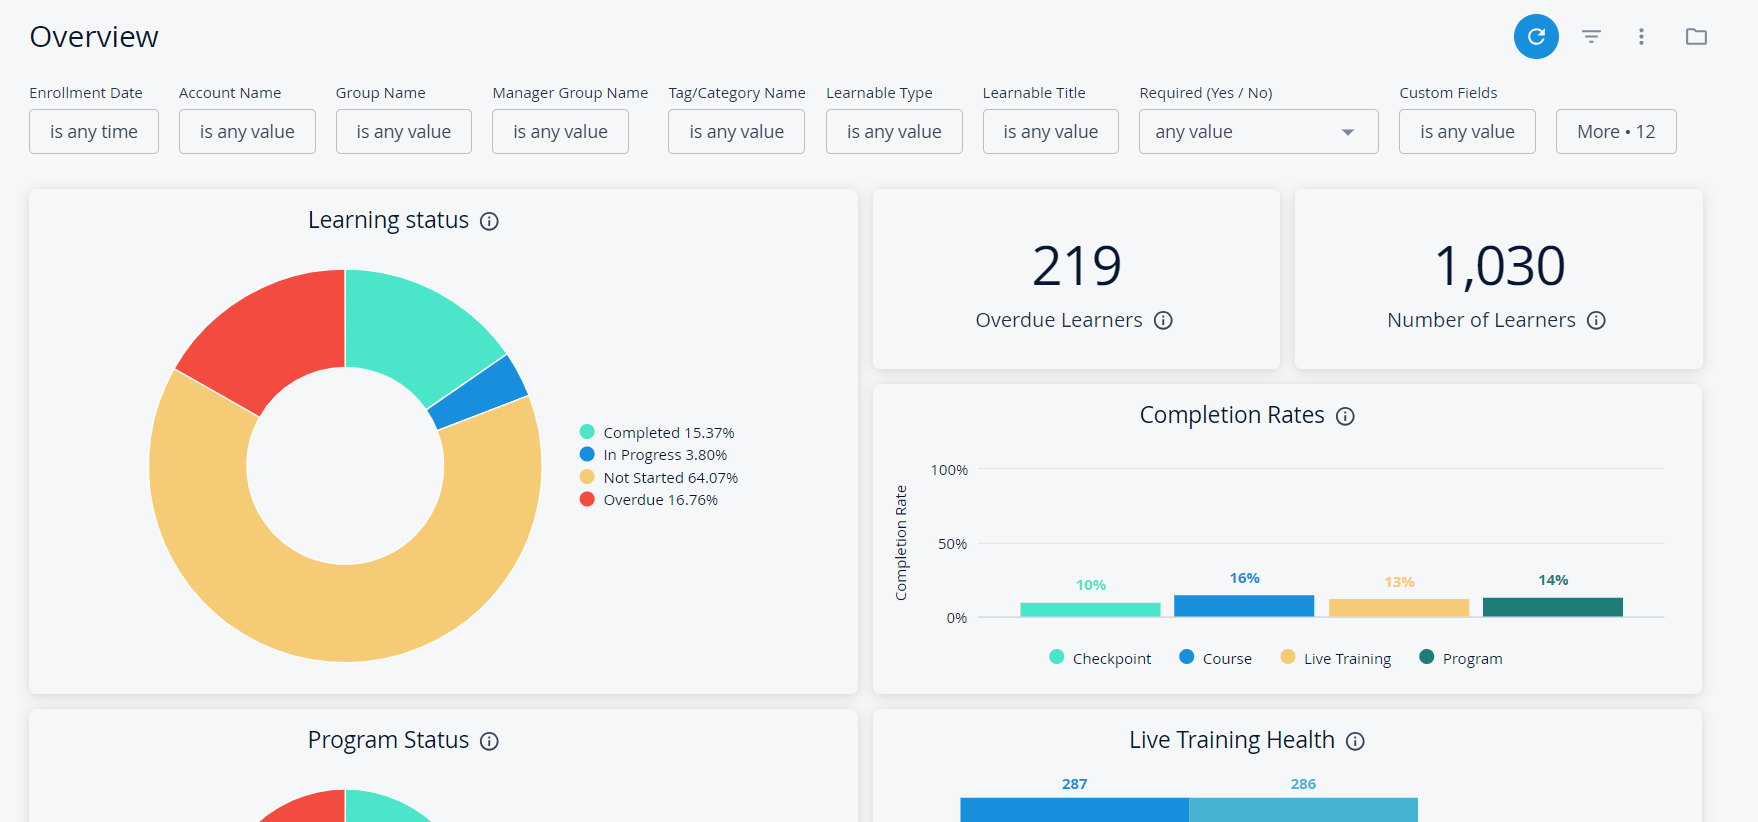
Task: Open the Learnable Title filter value
Action: (x=1051, y=131)
